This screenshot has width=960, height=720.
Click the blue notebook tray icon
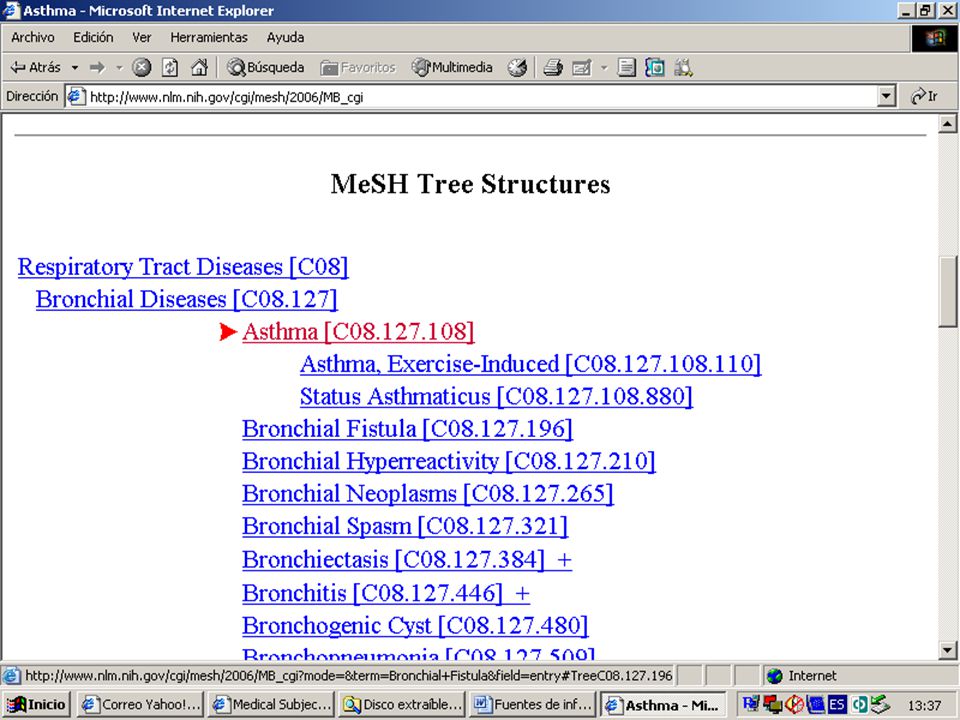pos(816,705)
